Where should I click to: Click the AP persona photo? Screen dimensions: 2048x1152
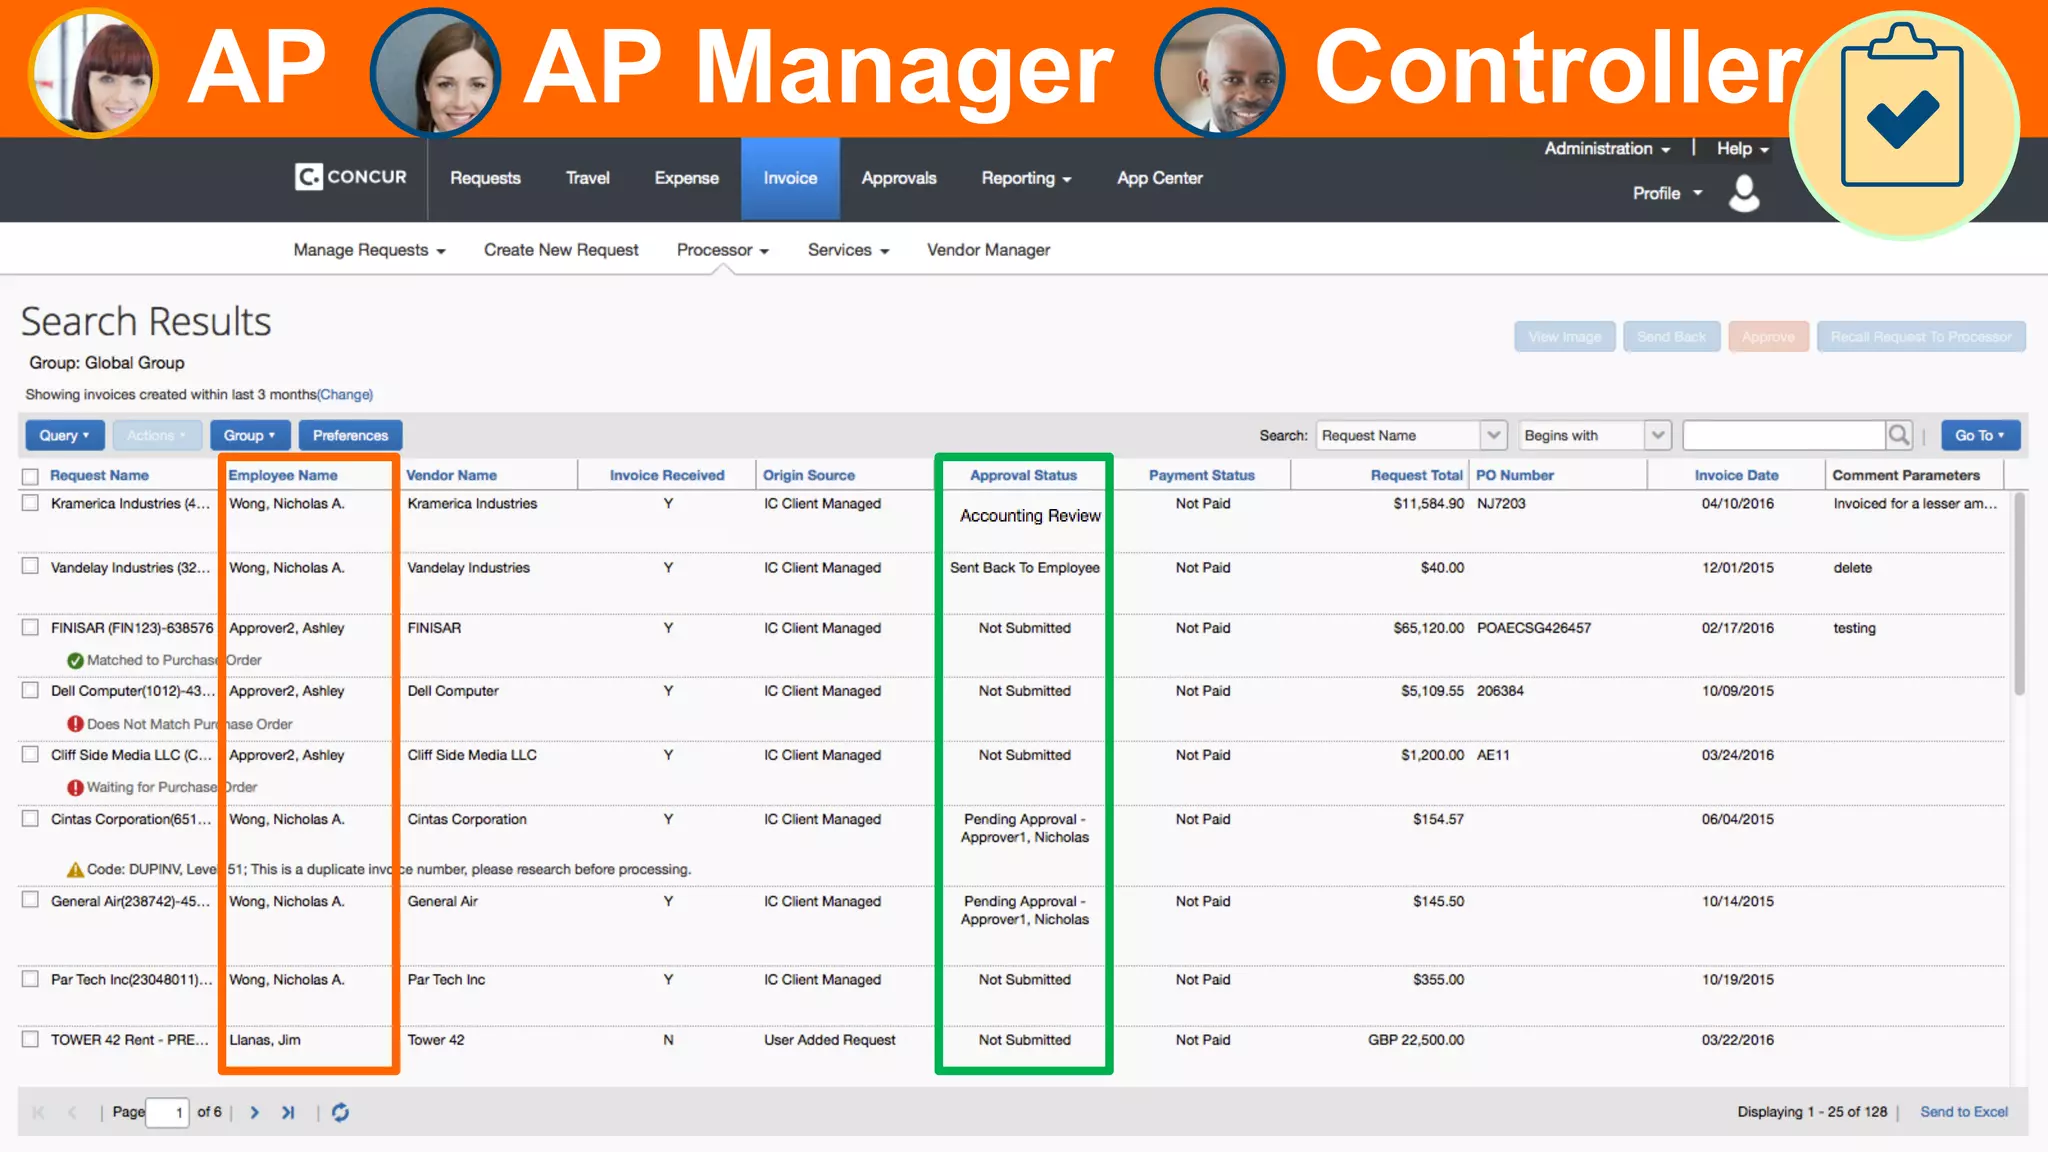click(x=93, y=72)
